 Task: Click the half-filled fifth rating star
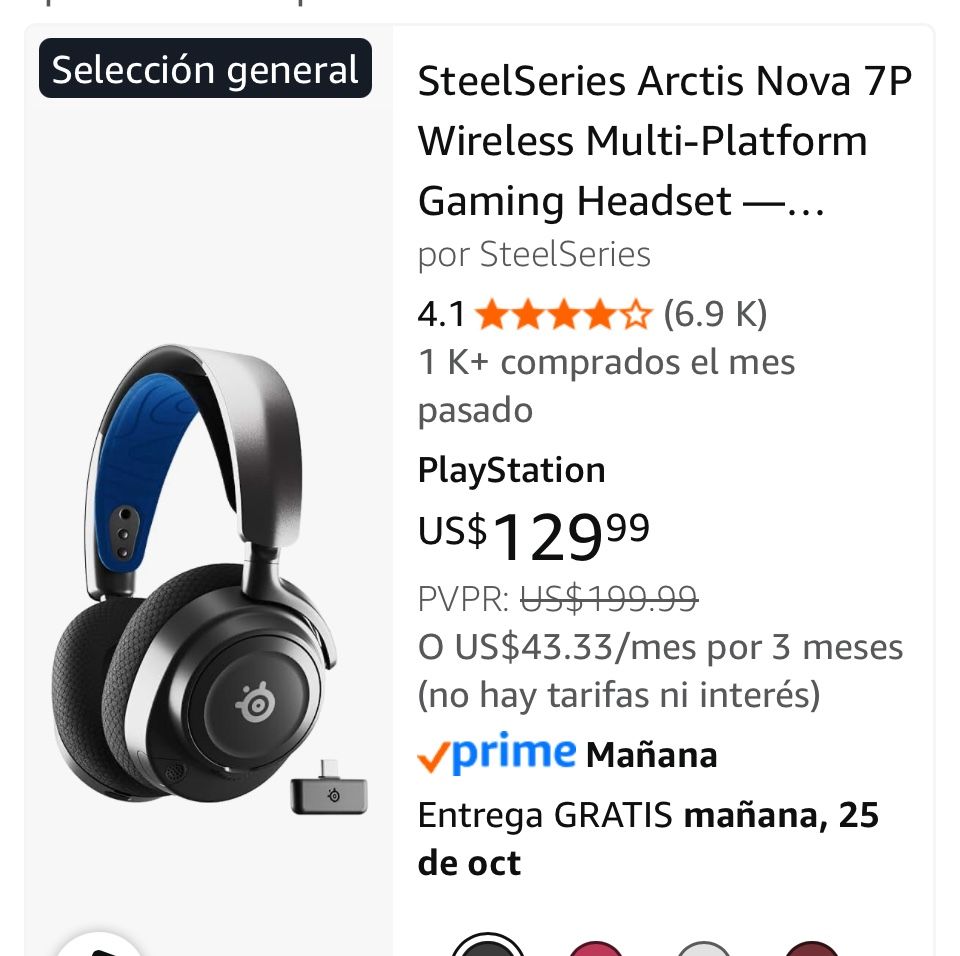click(637, 314)
